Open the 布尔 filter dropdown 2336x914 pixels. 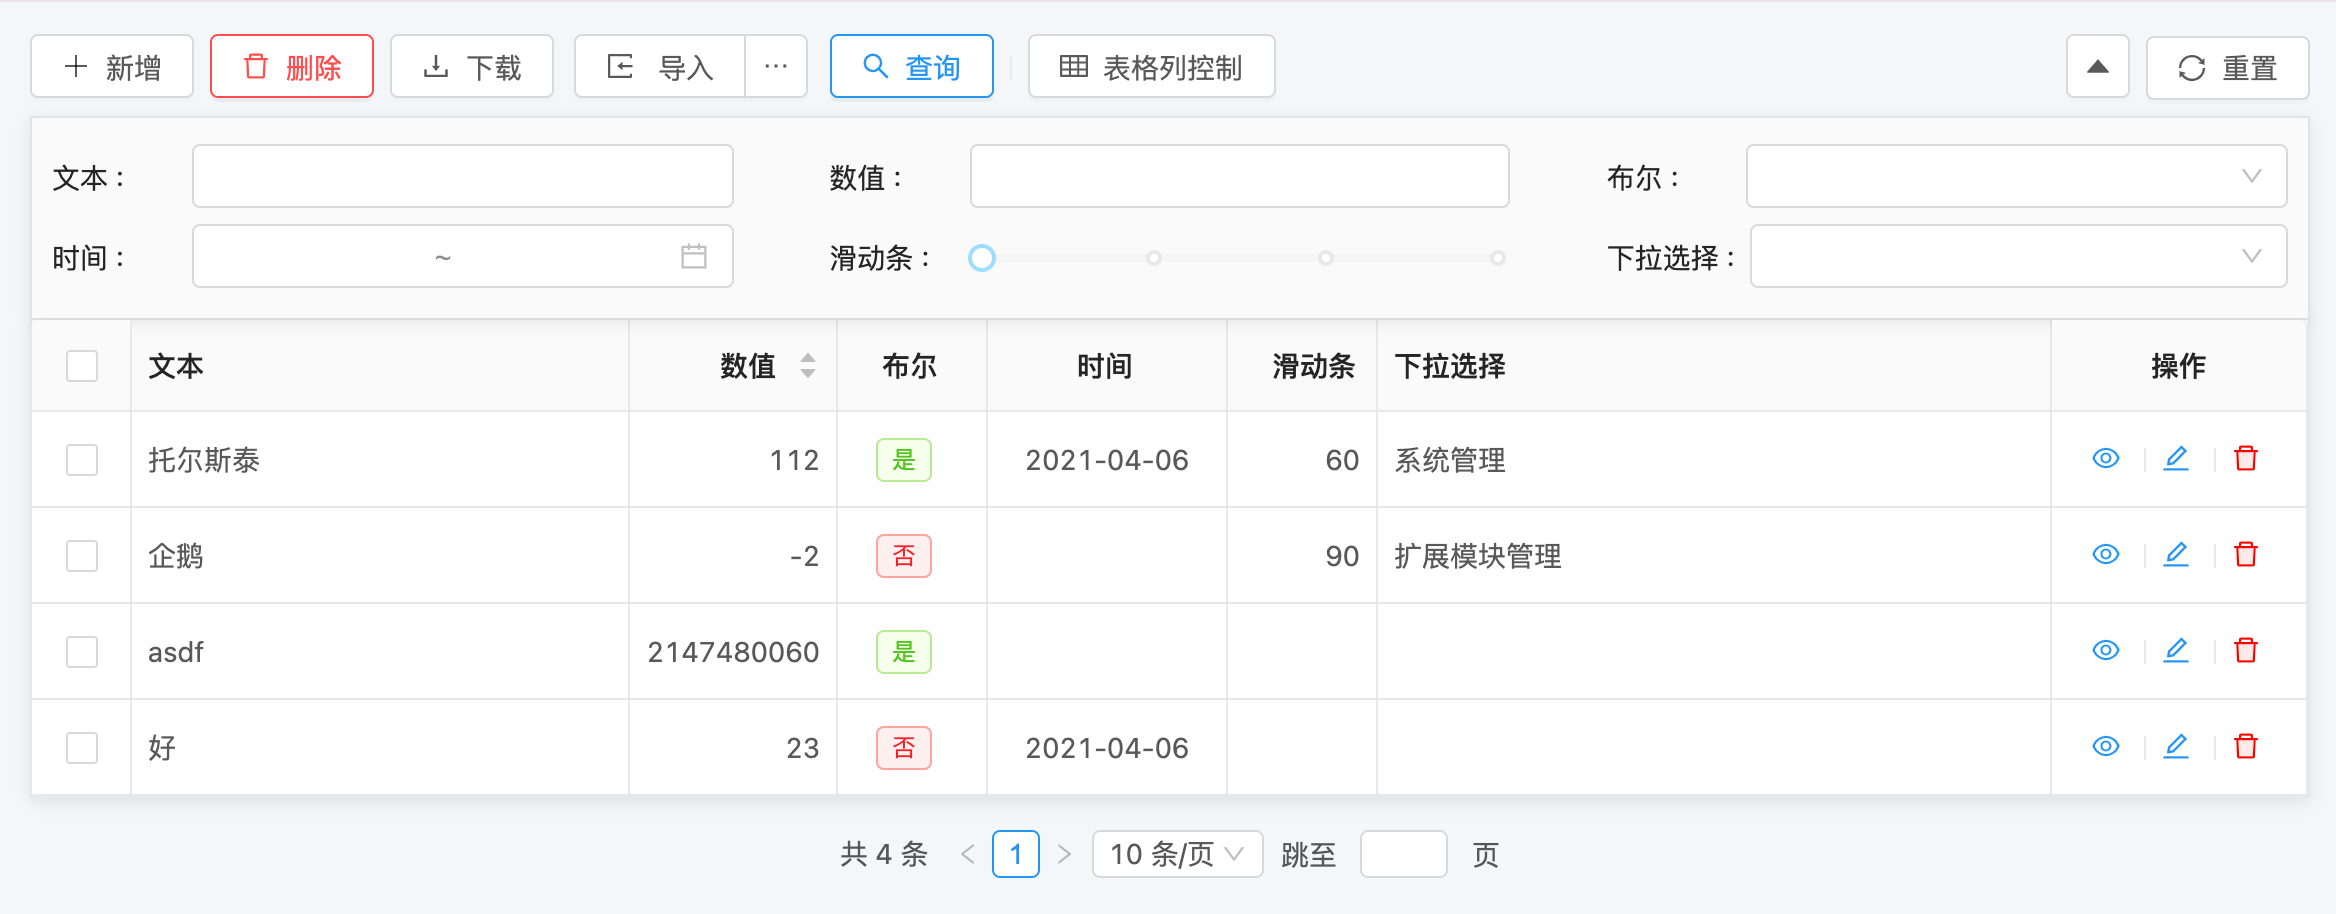point(2017,176)
